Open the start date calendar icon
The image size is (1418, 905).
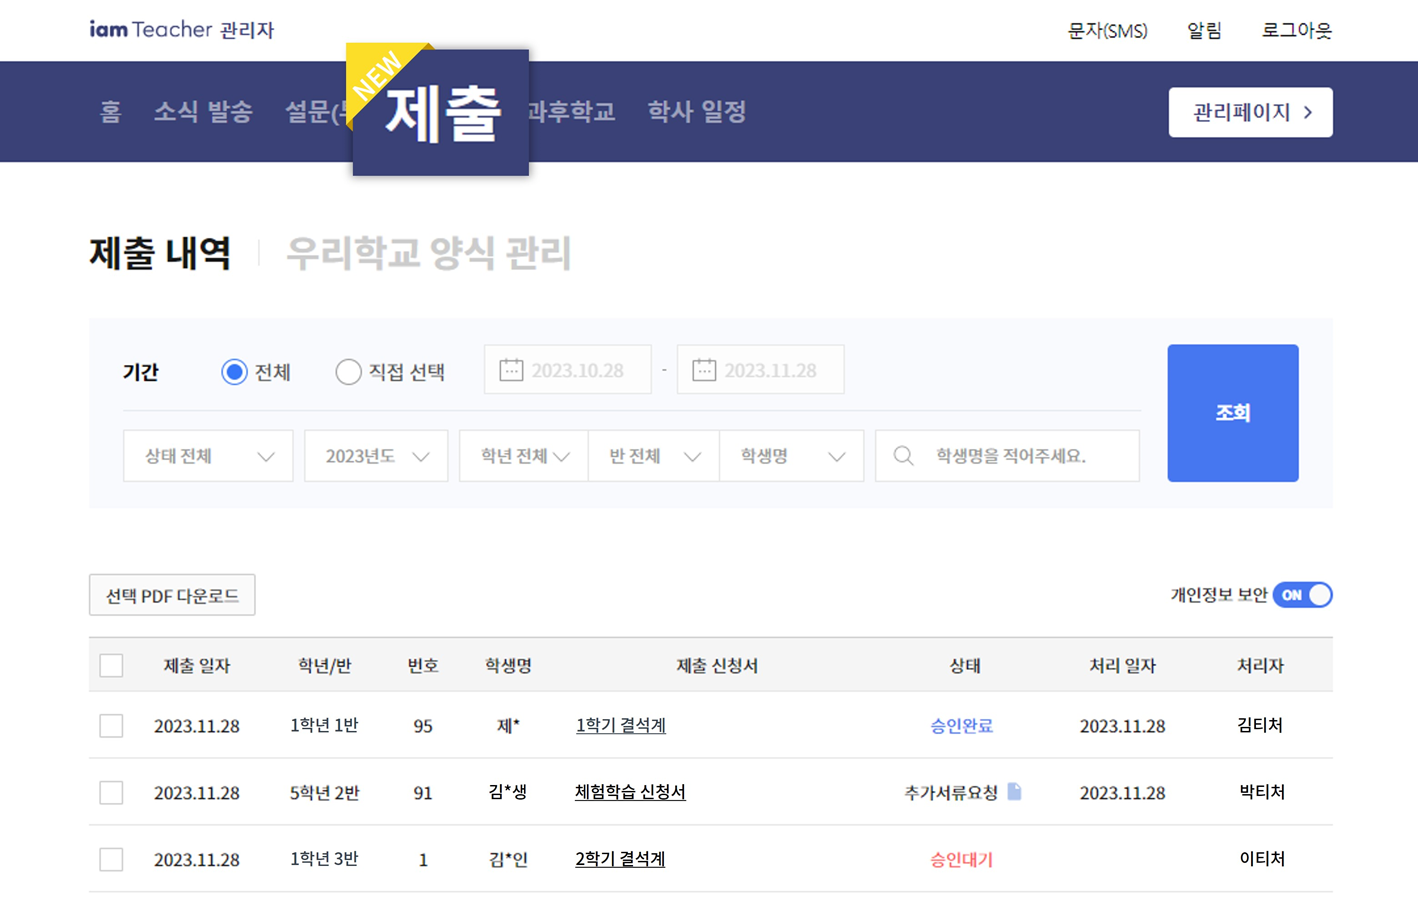coord(511,370)
